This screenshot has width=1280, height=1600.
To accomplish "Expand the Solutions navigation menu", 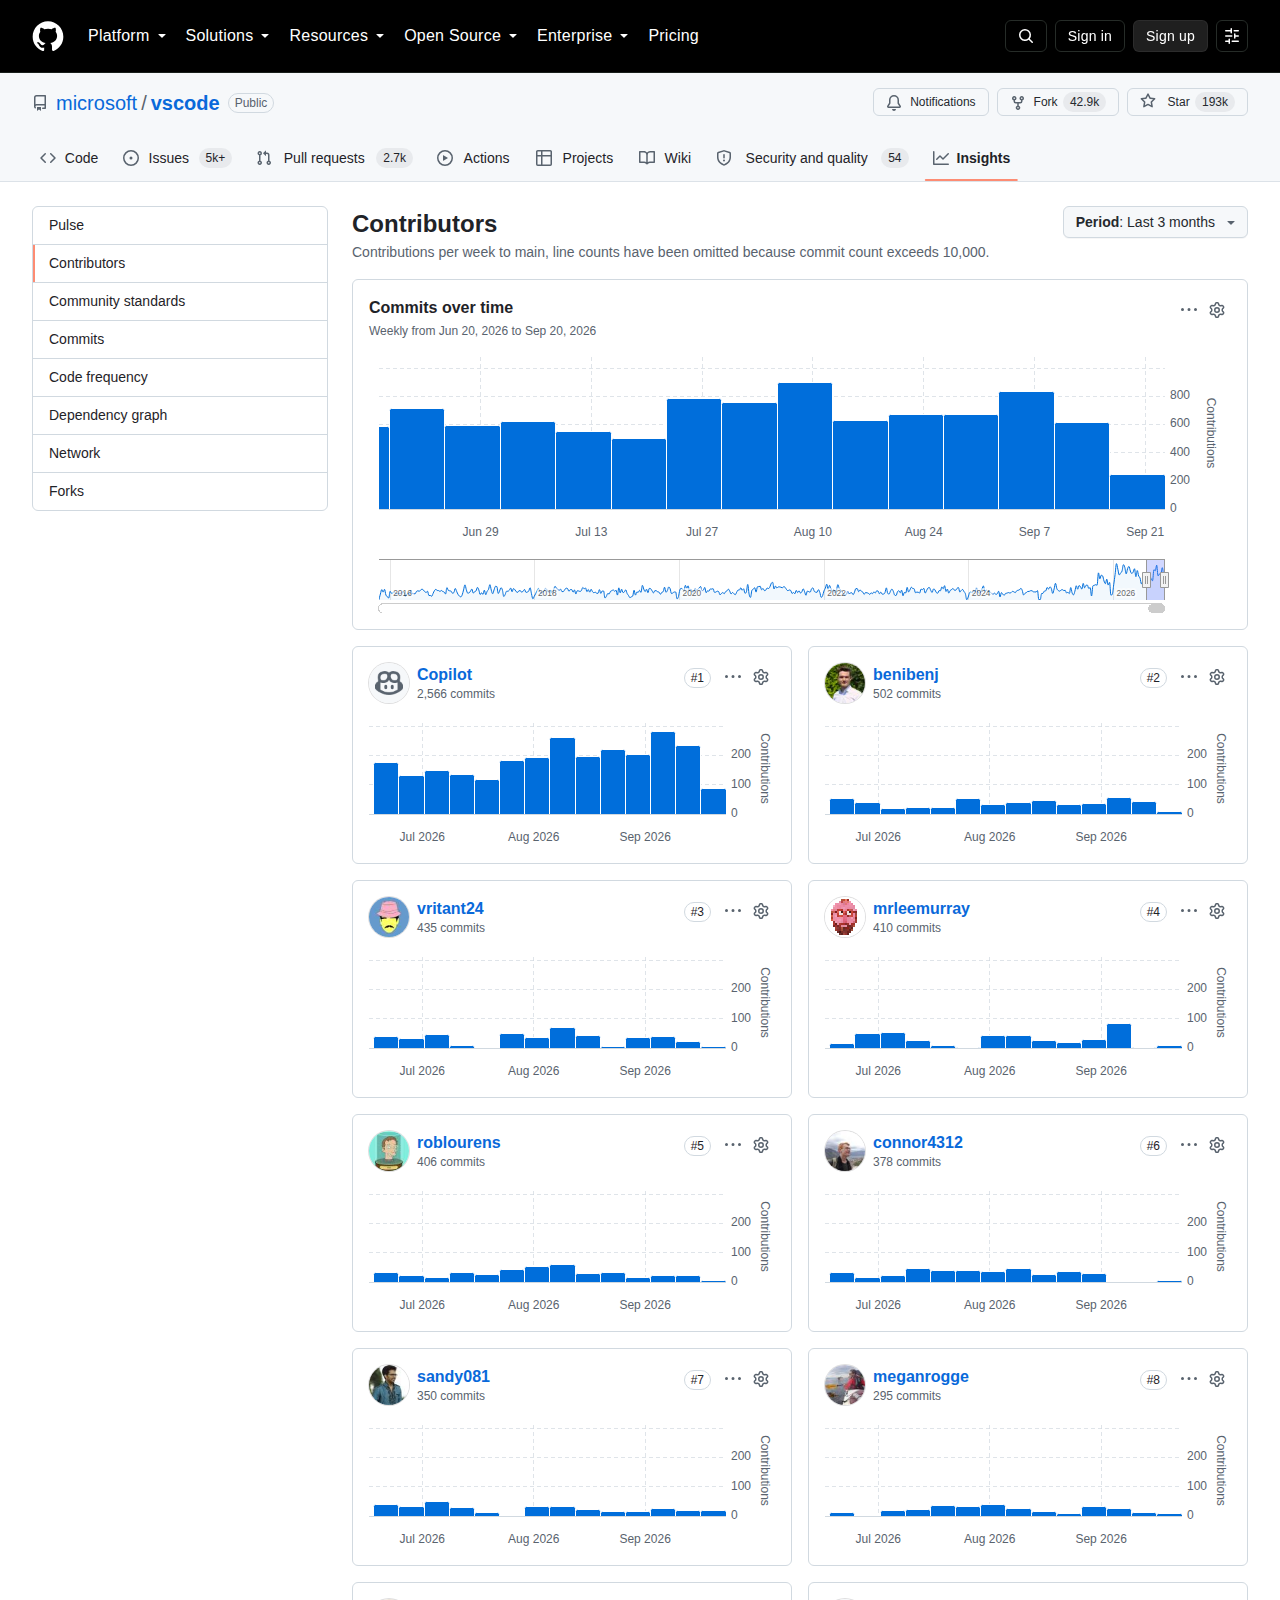I will click(227, 36).
